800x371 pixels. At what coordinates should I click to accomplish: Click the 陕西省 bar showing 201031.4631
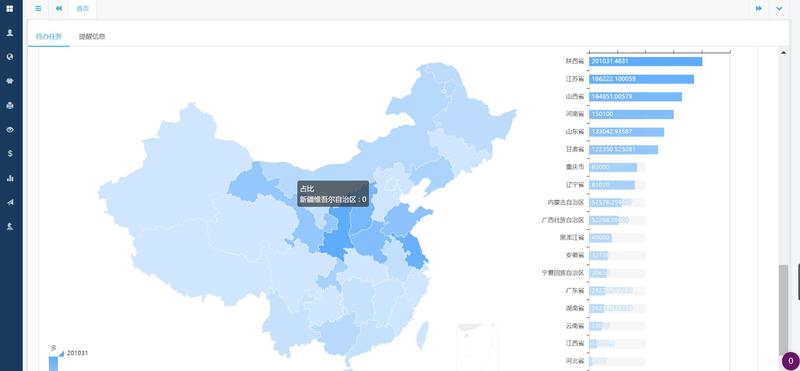click(x=645, y=61)
